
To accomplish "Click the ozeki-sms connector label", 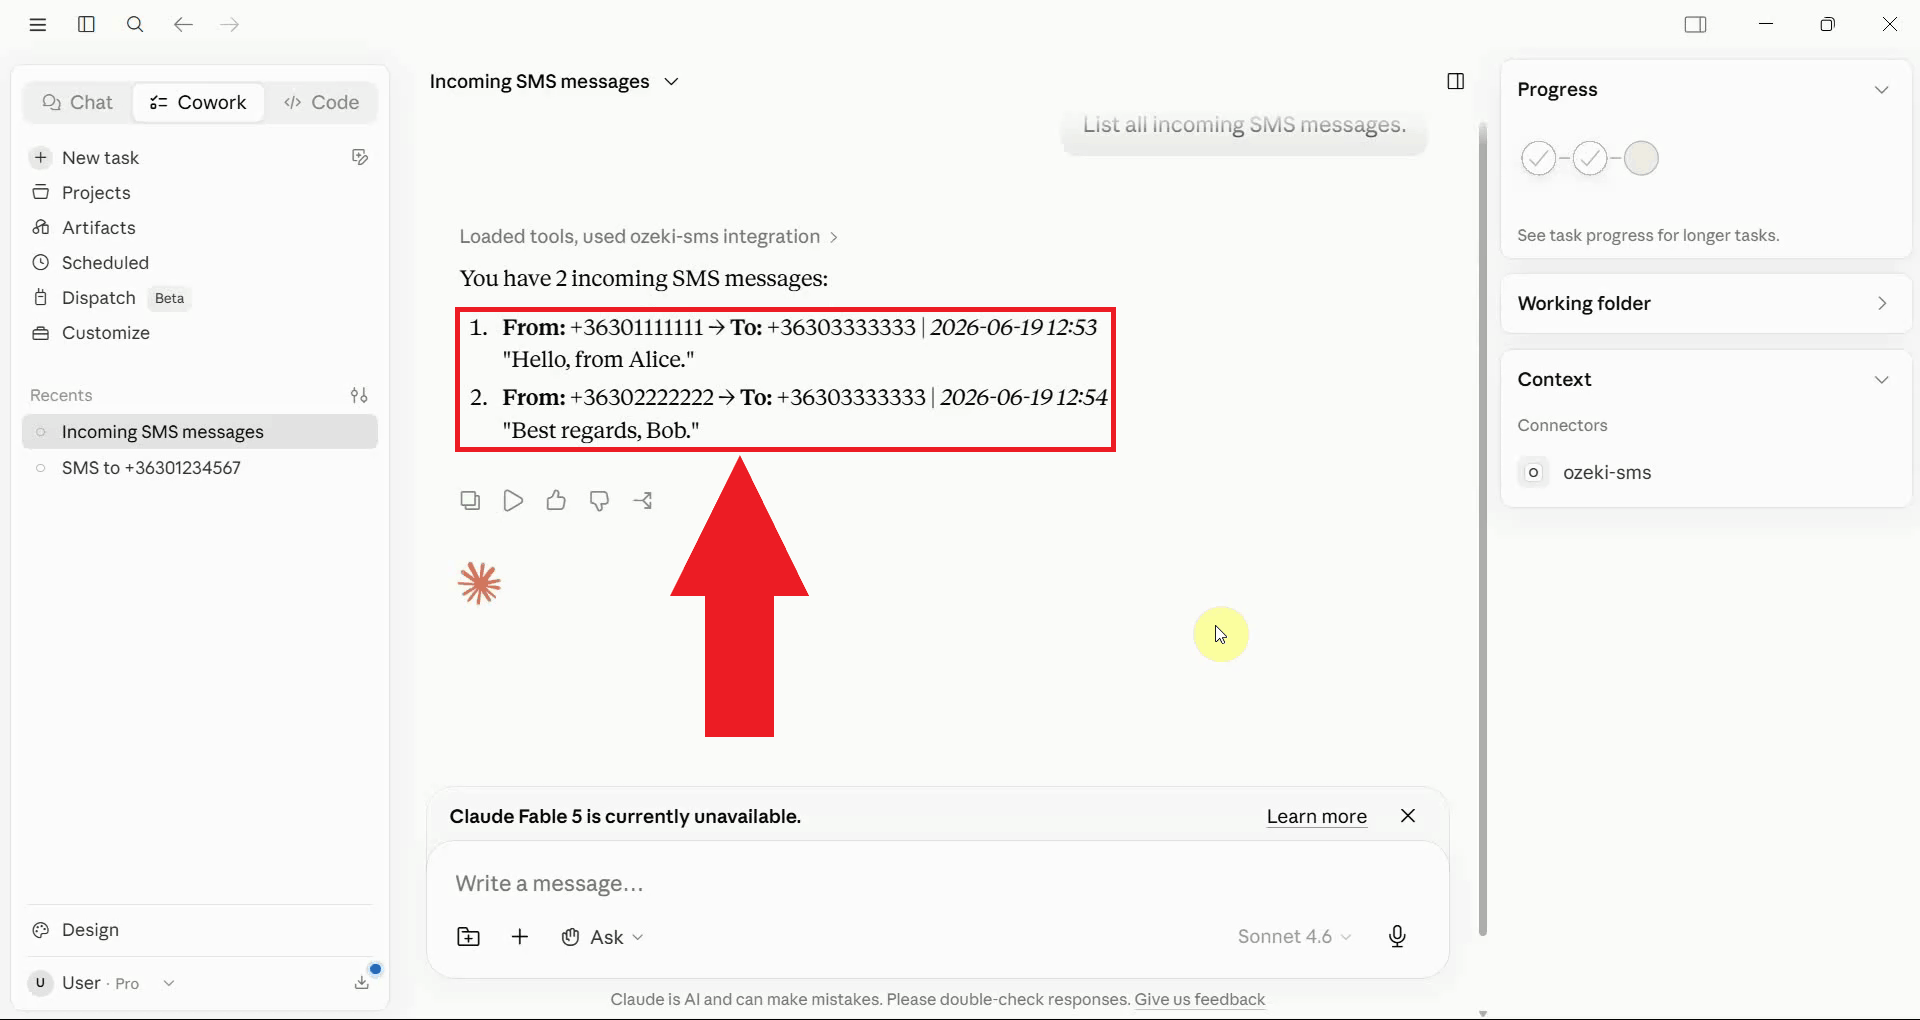I will click(1606, 472).
